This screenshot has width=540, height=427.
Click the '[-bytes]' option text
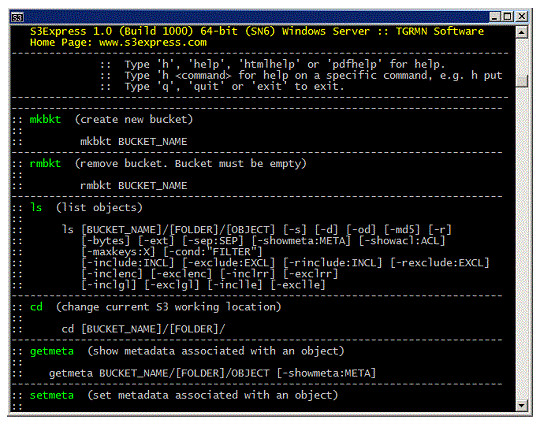(106, 241)
